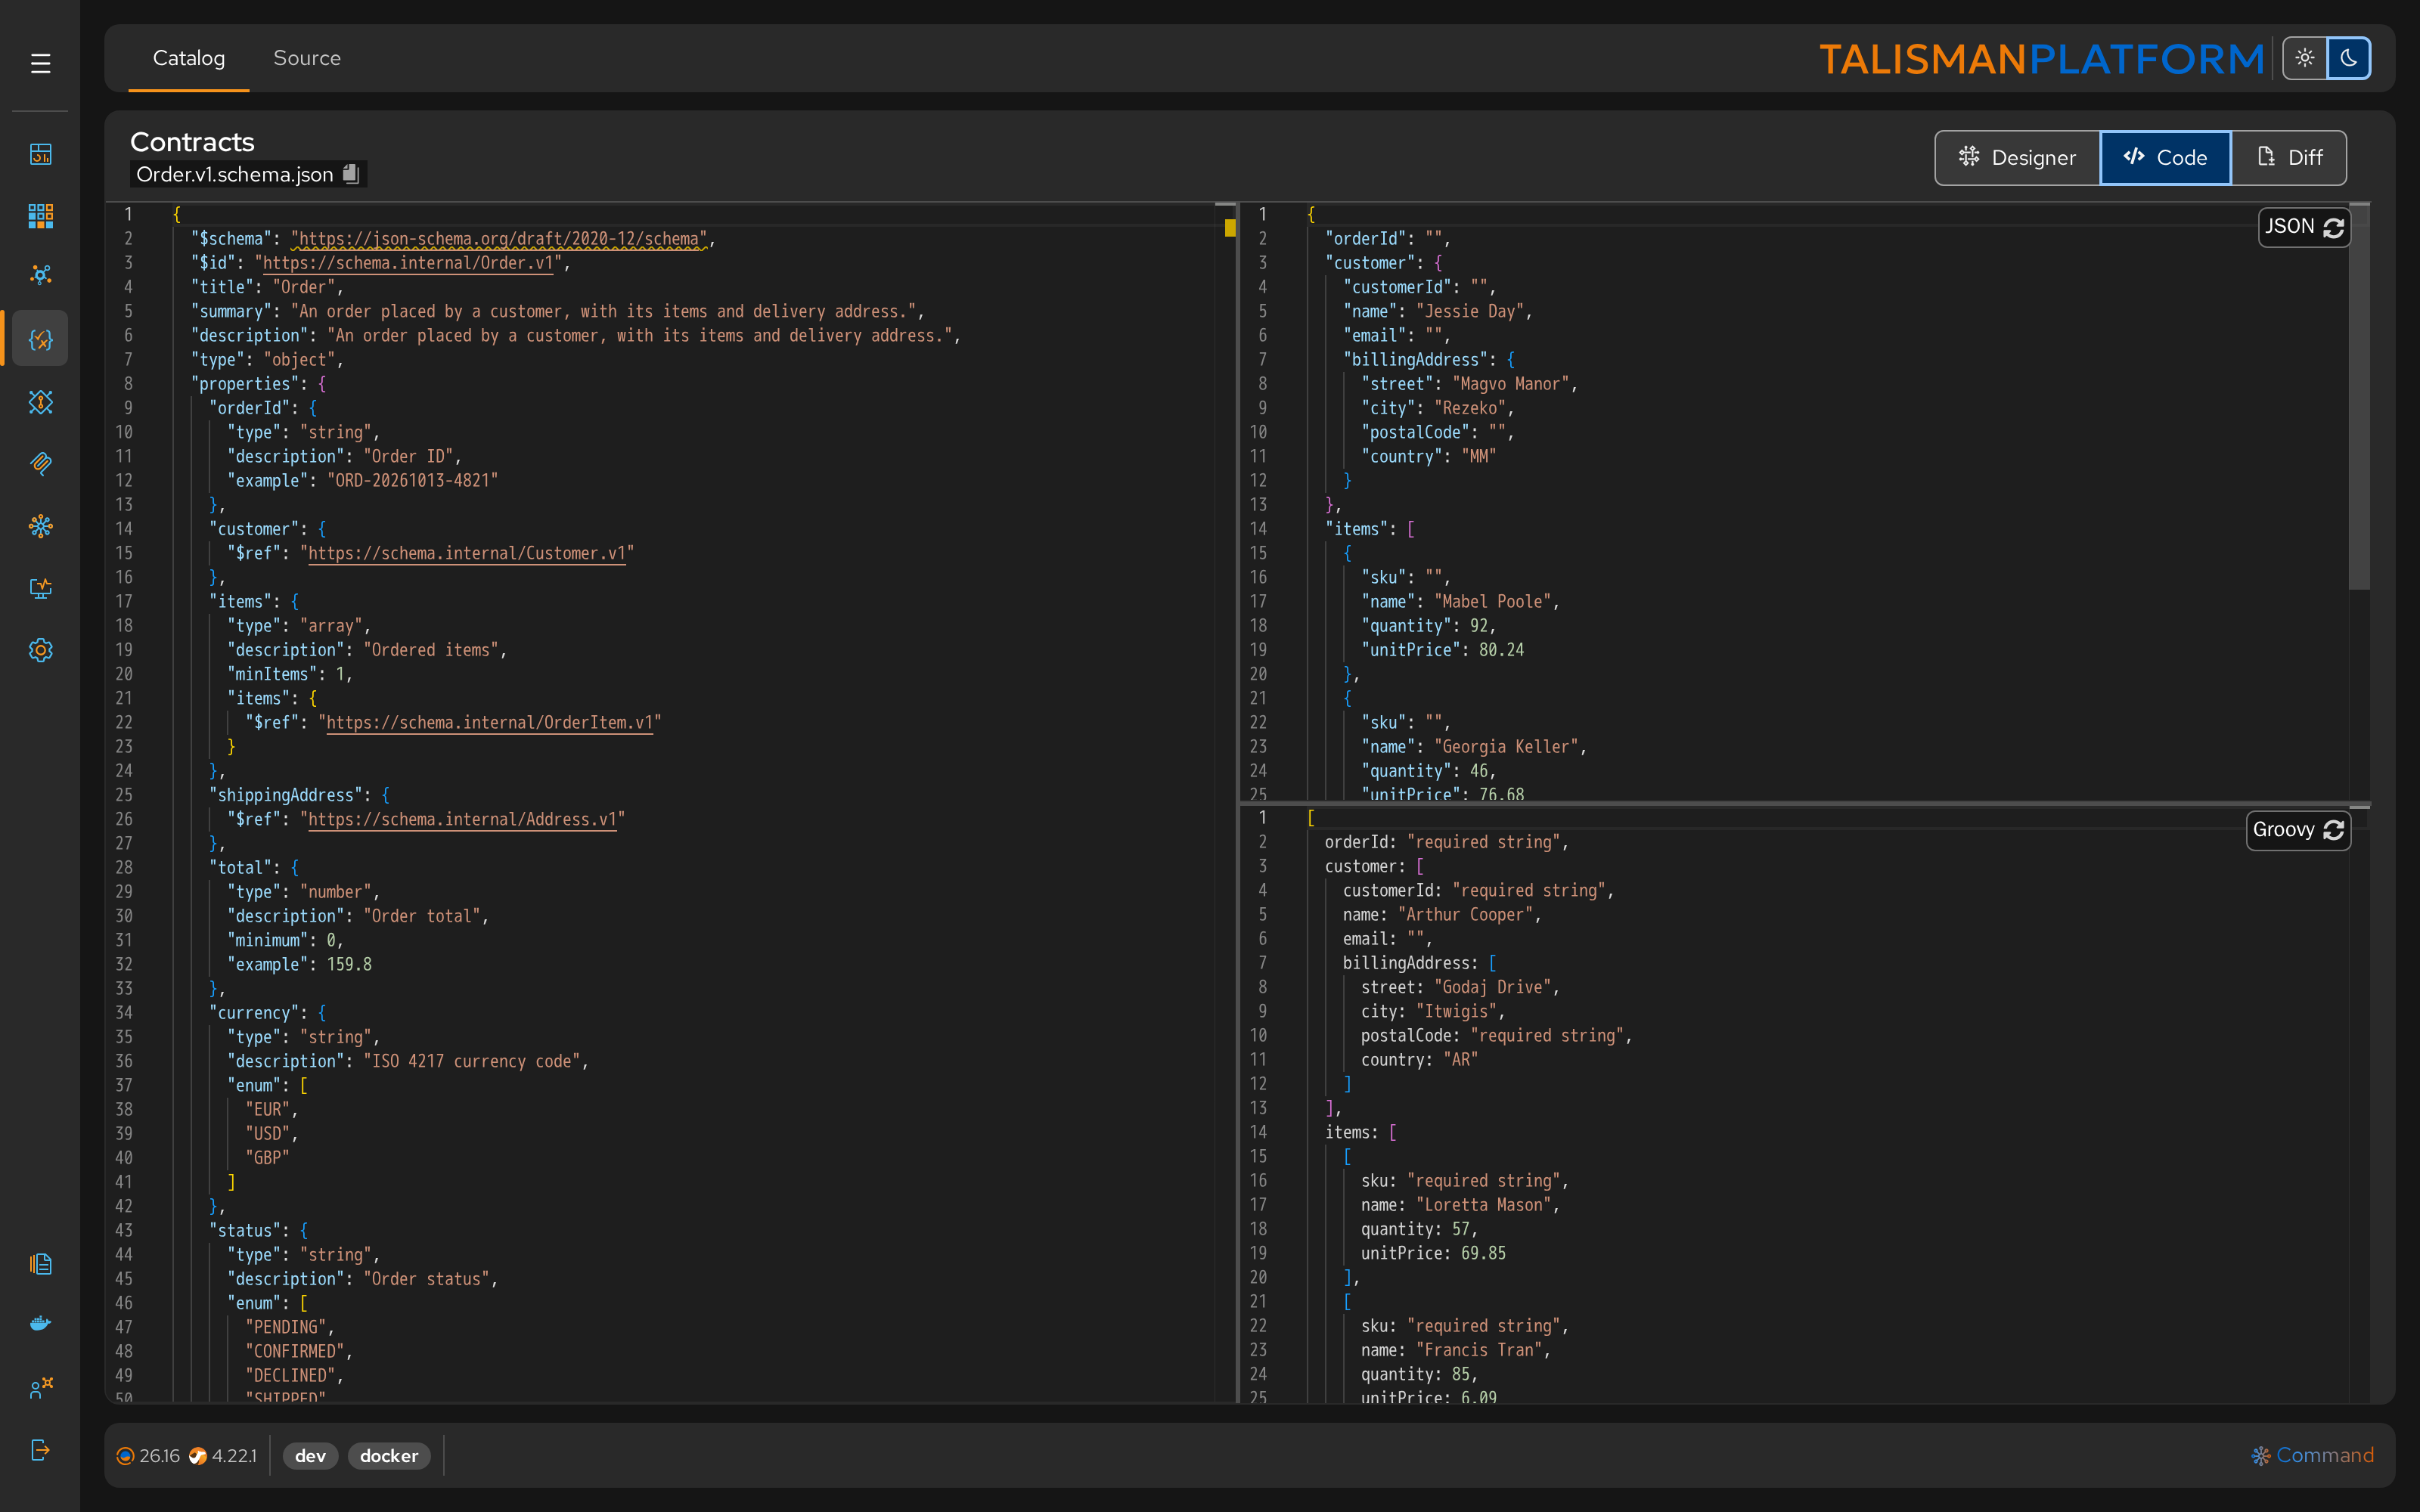The width and height of the screenshot is (2420, 1512).
Task: Open the monitor pulse sidebar icon
Action: pyautogui.click(x=40, y=588)
